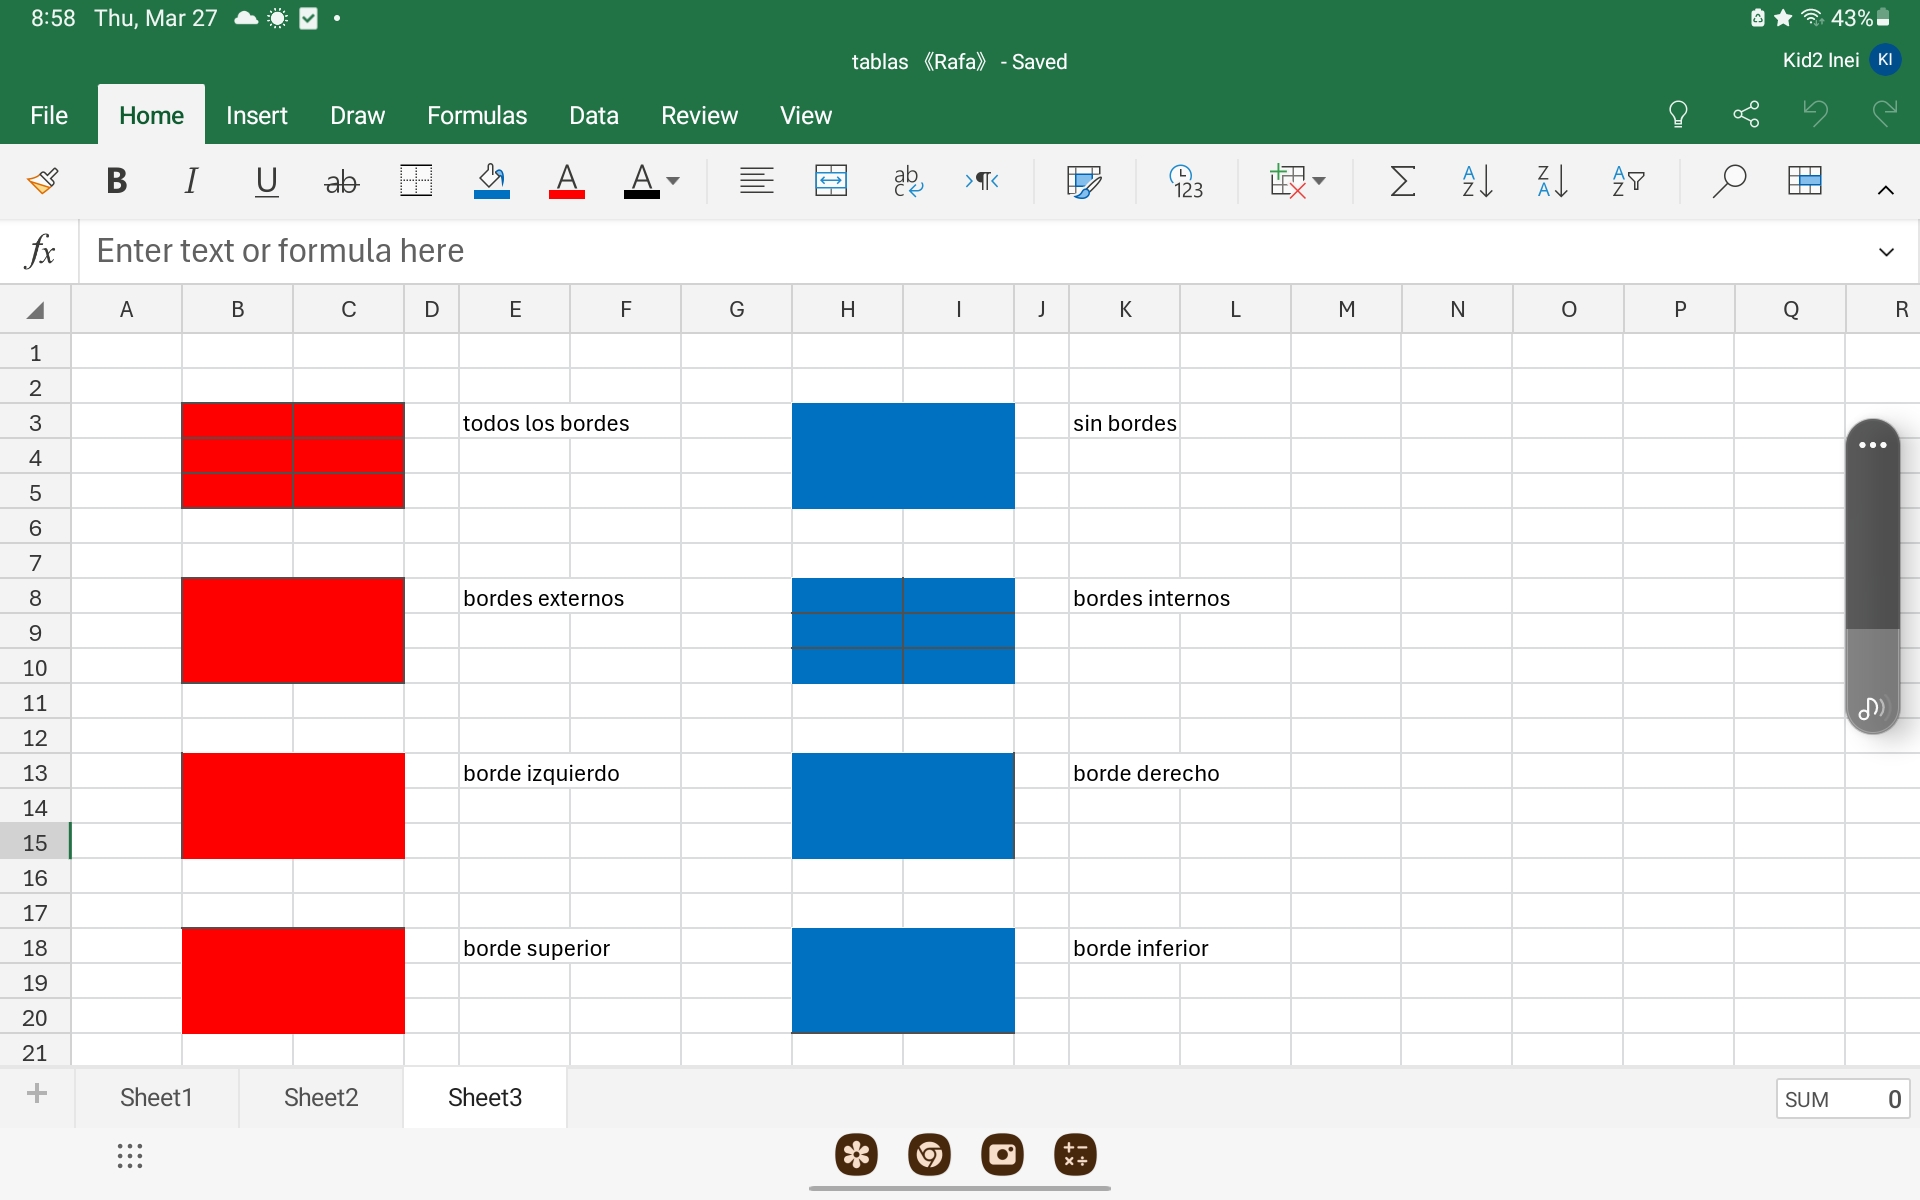1920x1200 pixels.
Task: Open the cell borders tool
Action: pyautogui.click(x=415, y=181)
